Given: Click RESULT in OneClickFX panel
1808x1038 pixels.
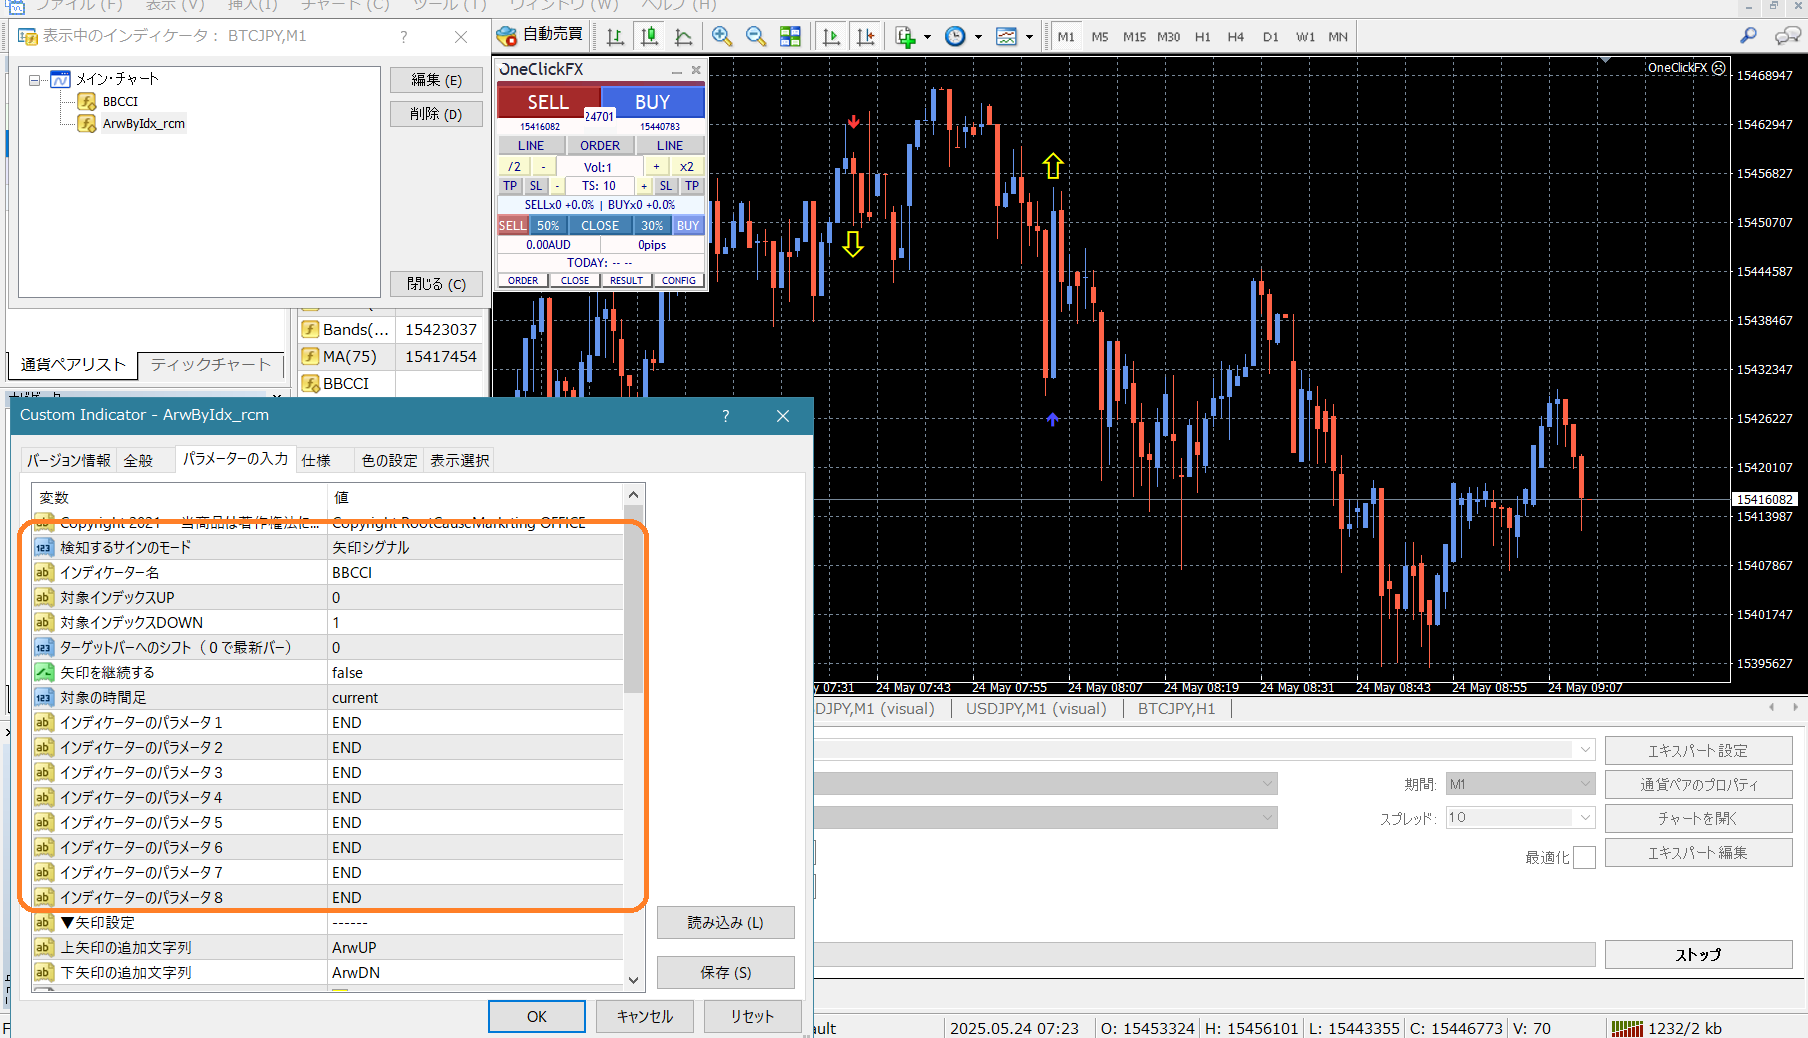Looking at the screenshot, I should (627, 281).
